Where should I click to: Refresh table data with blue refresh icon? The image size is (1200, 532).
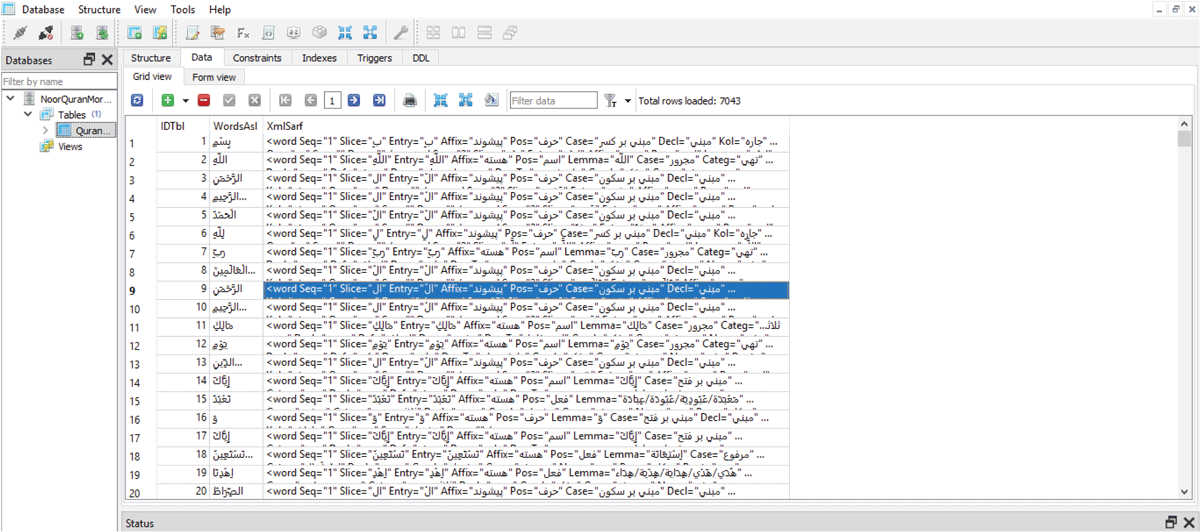click(x=137, y=100)
